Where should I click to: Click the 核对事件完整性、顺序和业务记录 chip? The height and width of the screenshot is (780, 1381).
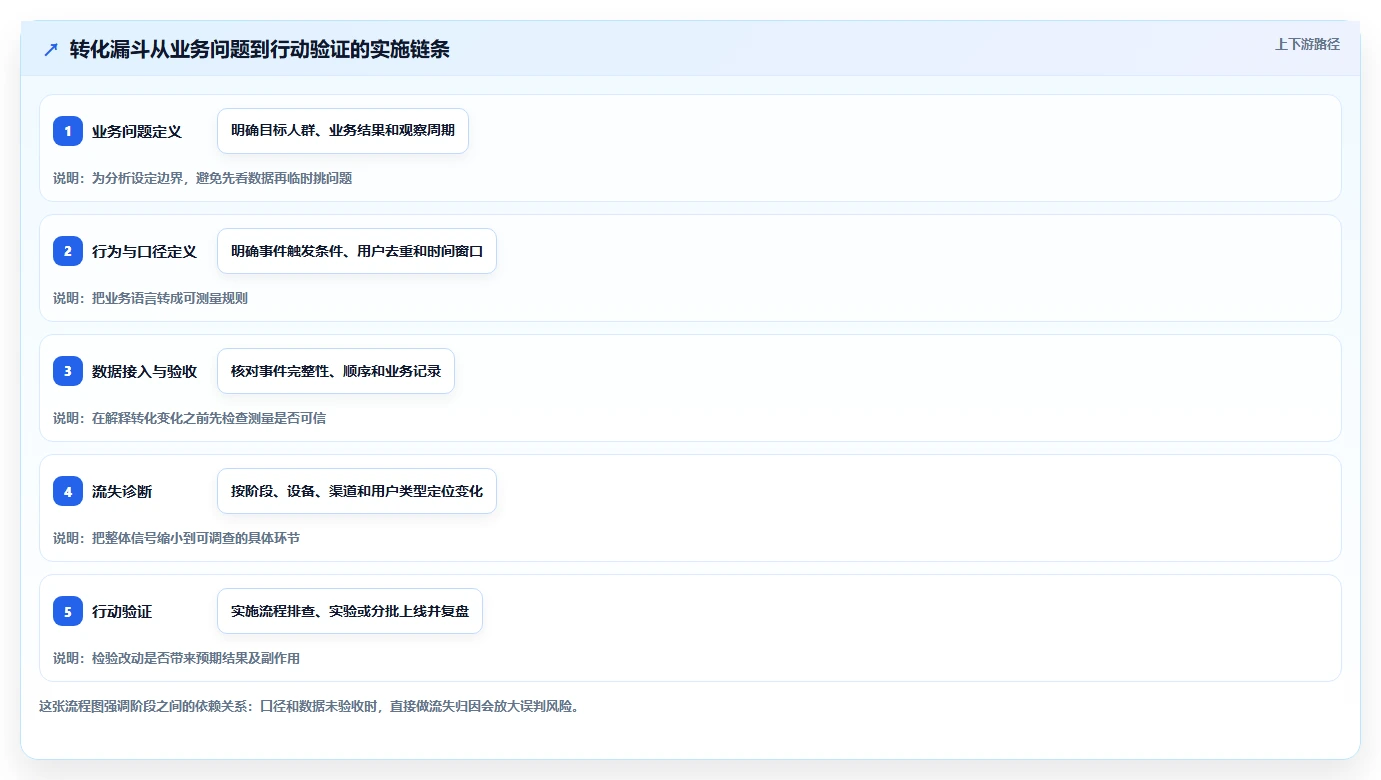[x=336, y=371]
